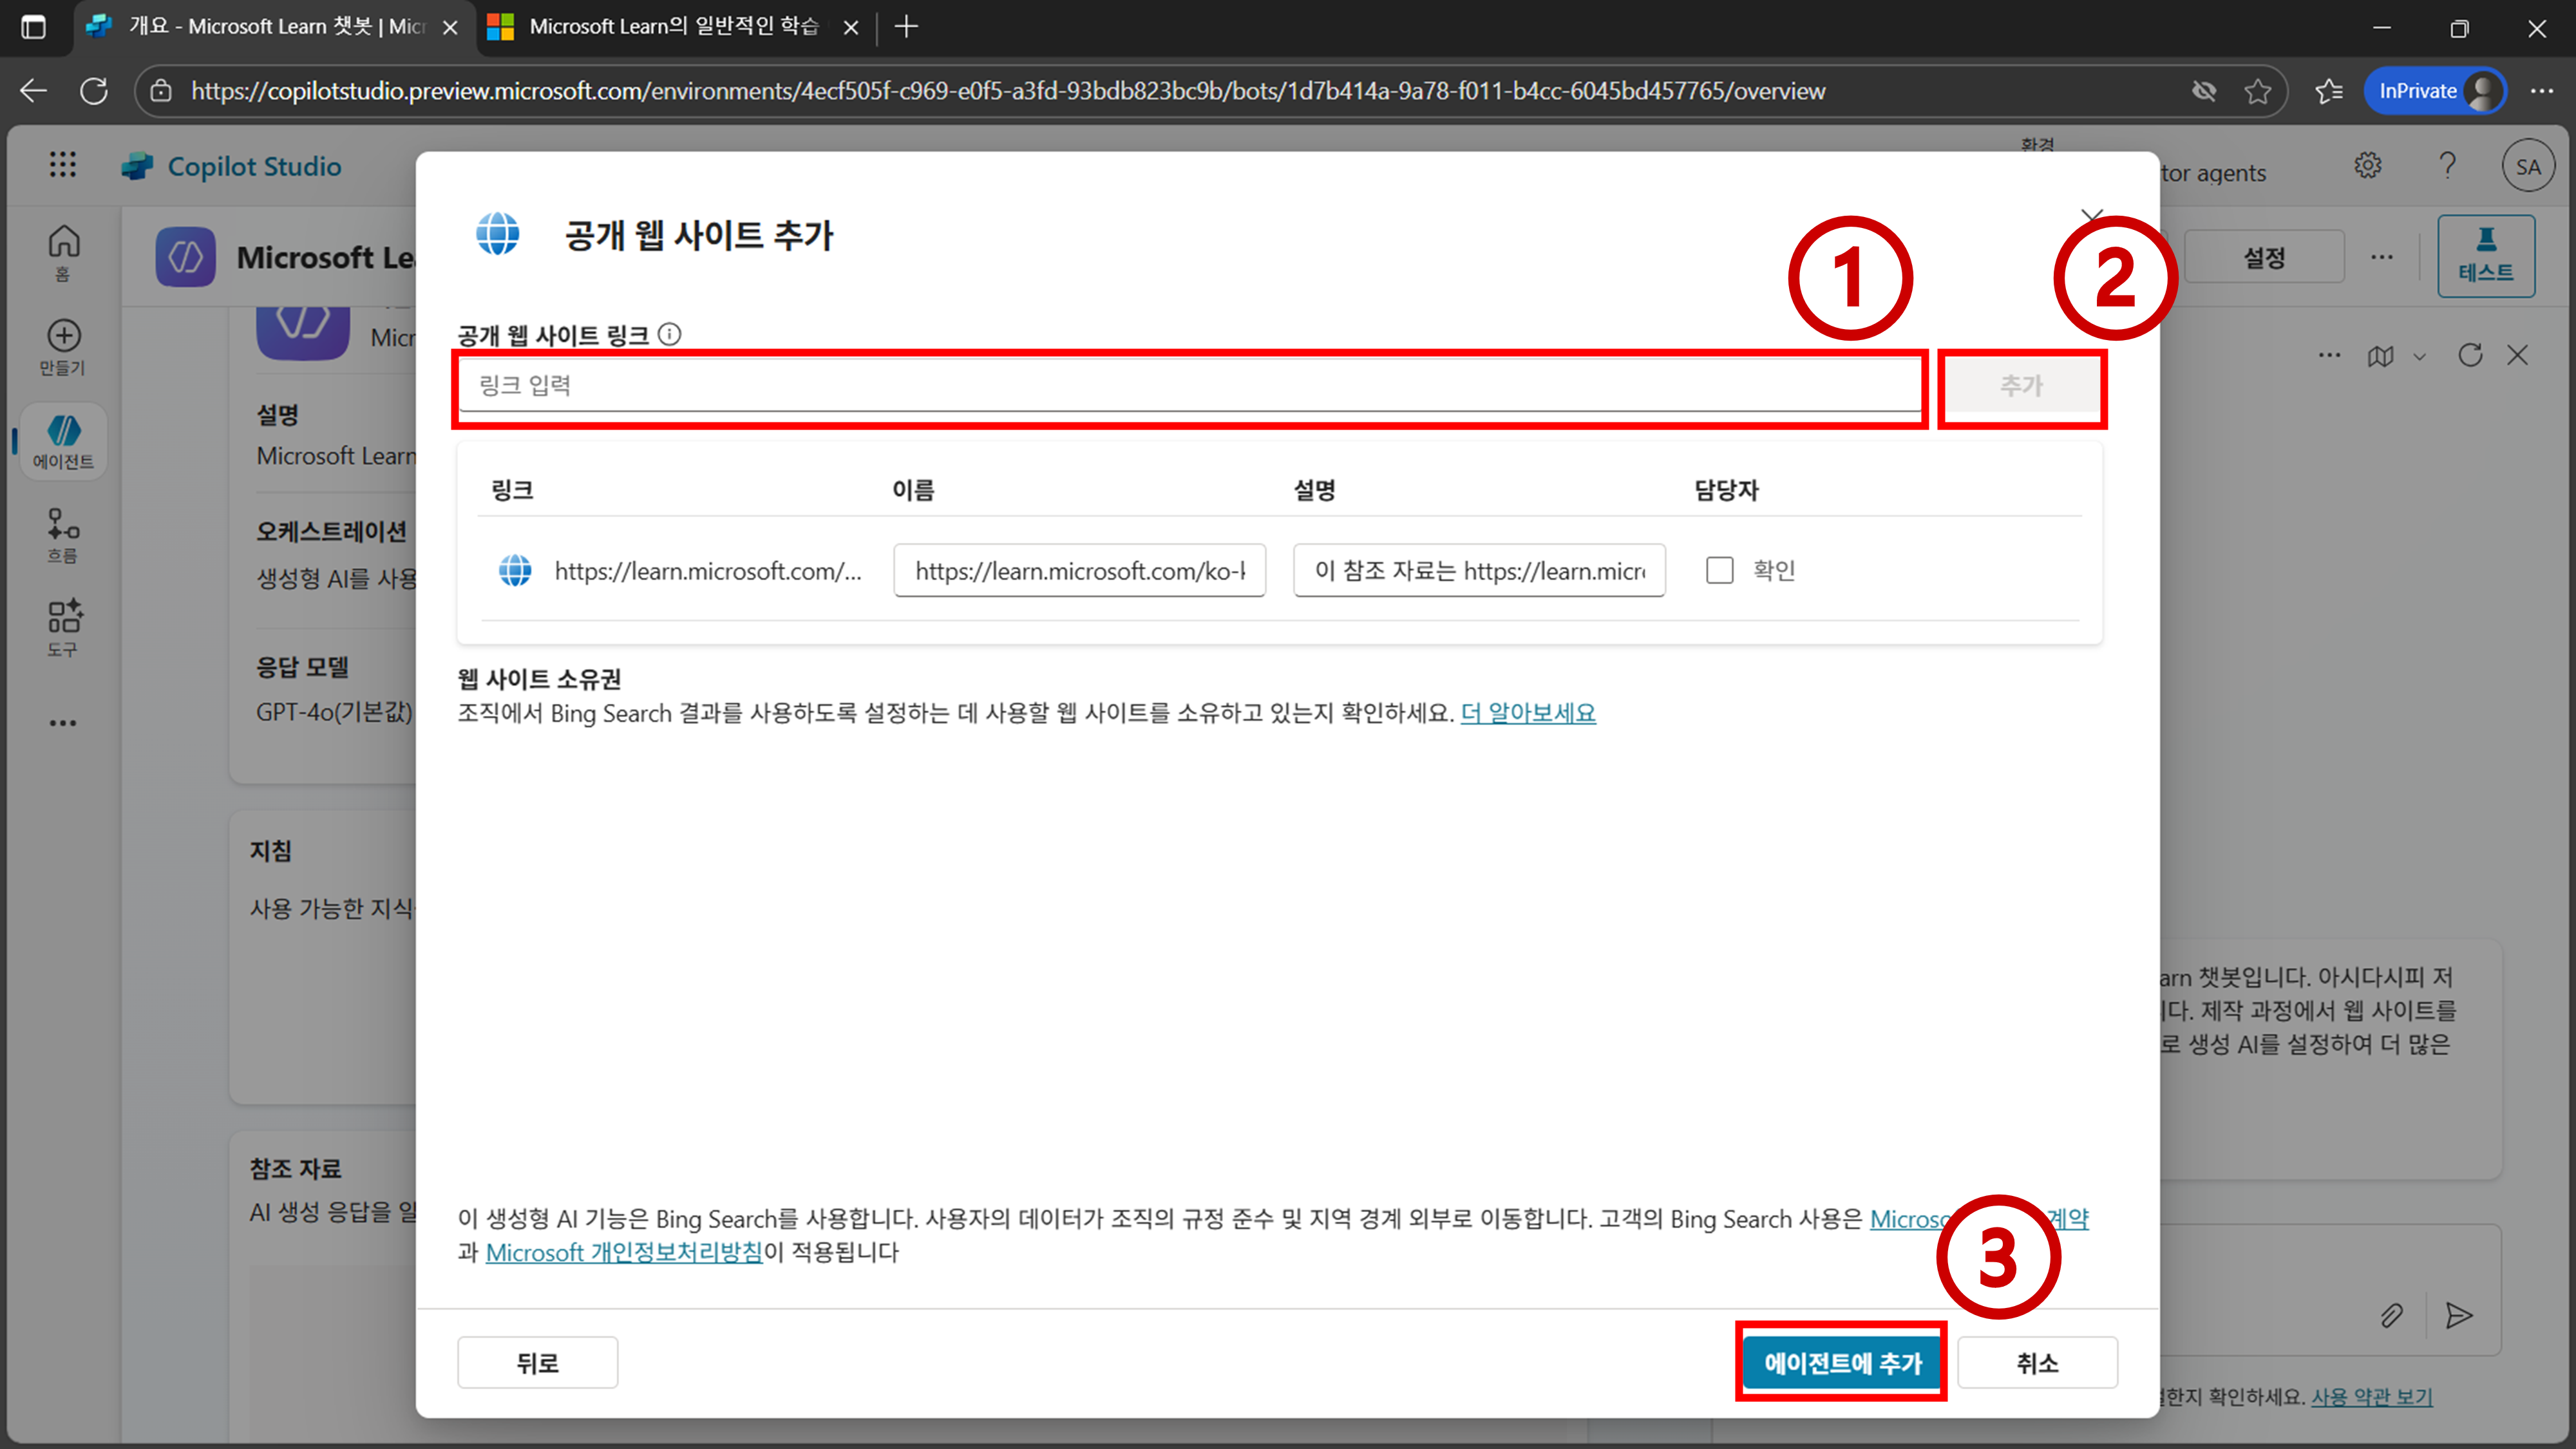This screenshot has width=2576, height=1449.
Task: Open the app launcher grid icon
Action: point(62,165)
